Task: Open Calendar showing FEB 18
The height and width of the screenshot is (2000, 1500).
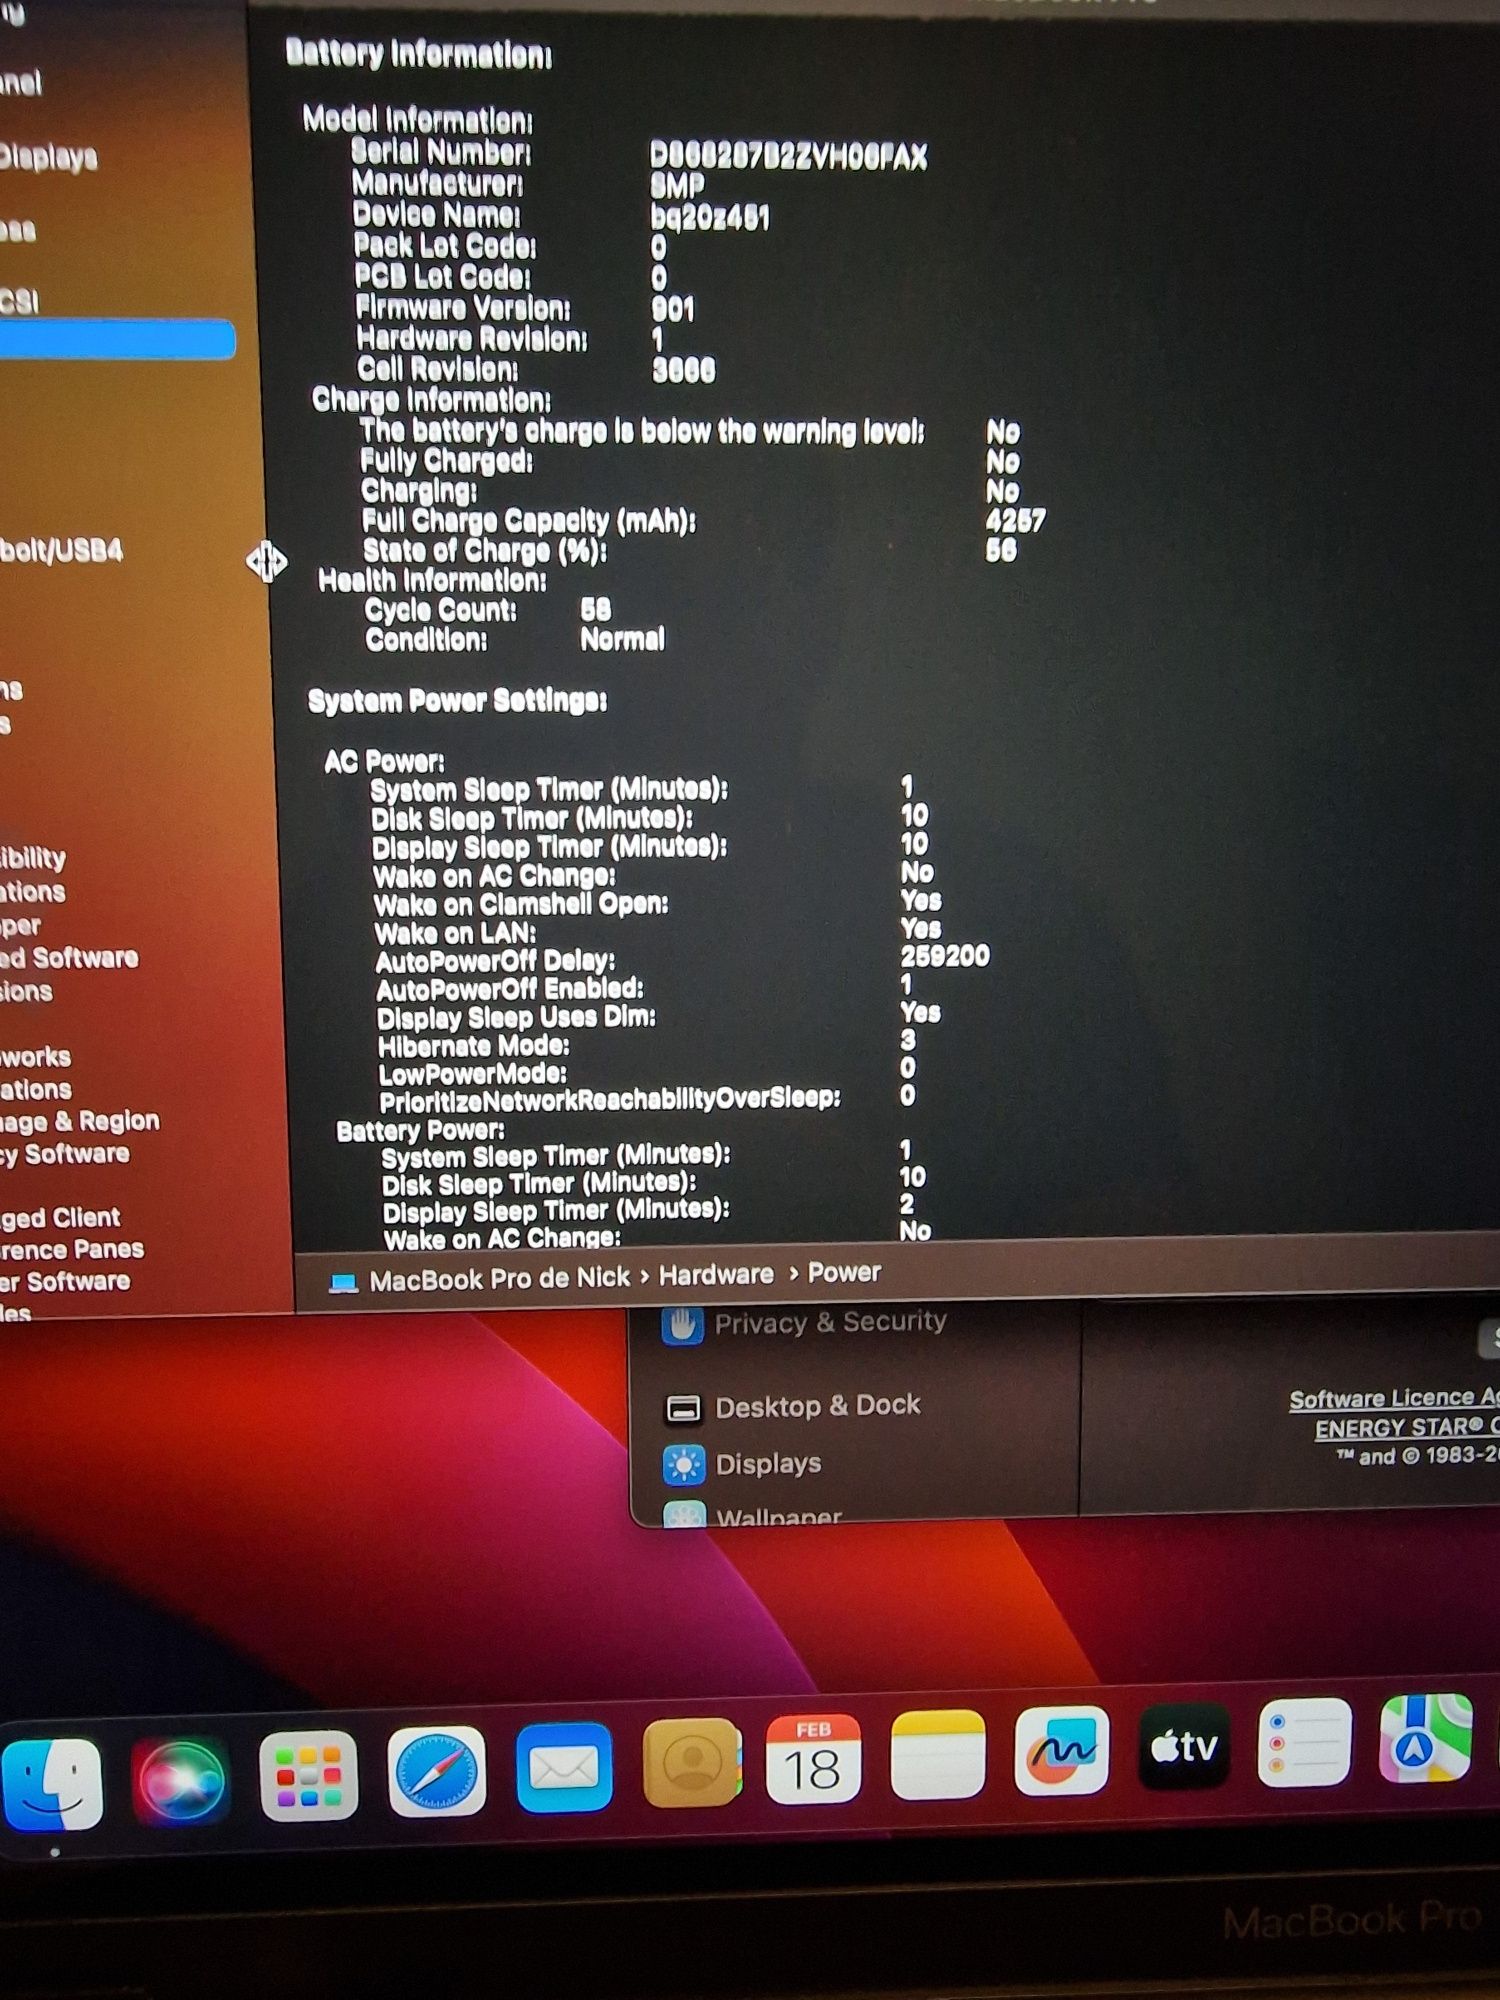Action: point(813,1759)
